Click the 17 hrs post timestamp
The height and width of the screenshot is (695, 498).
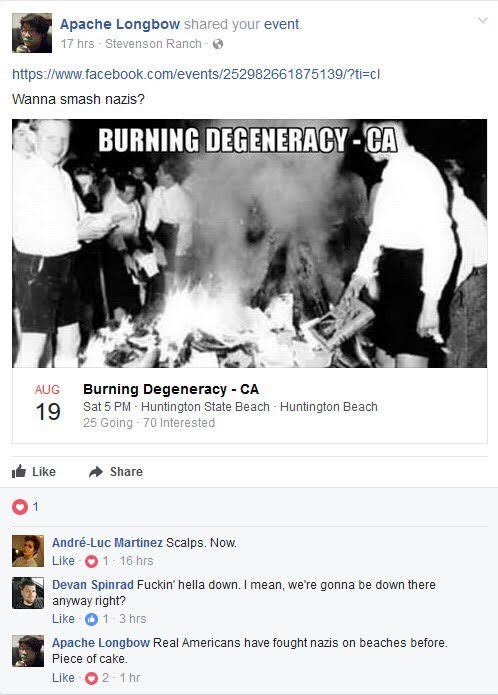(78, 44)
